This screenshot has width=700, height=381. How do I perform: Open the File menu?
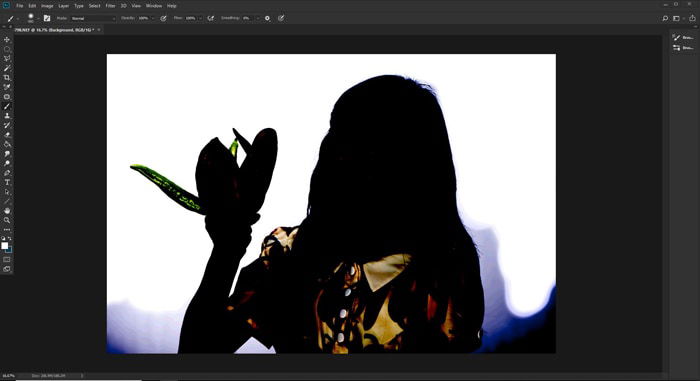coord(20,6)
